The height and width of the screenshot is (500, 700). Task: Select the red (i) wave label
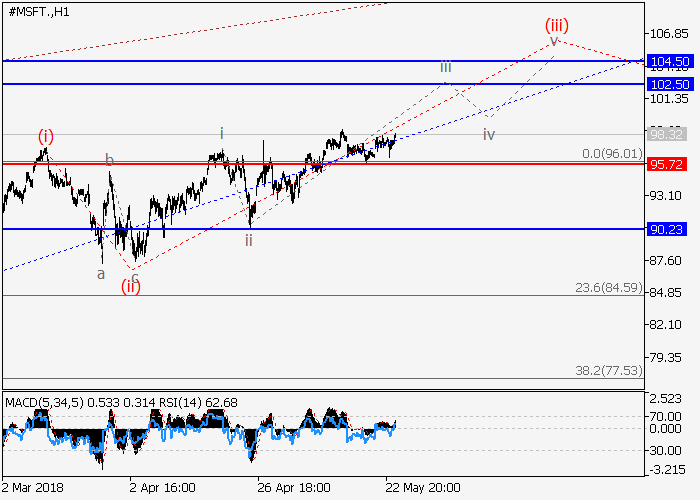[x=46, y=134]
